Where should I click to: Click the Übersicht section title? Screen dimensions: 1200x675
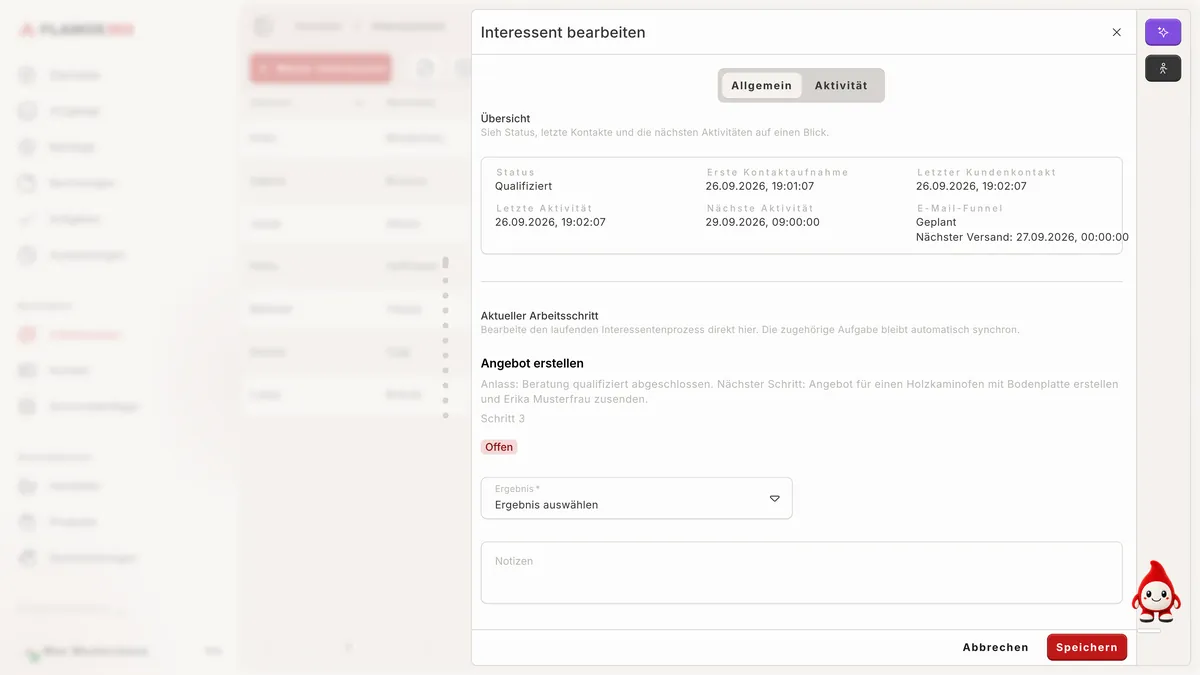tap(505, 118)
